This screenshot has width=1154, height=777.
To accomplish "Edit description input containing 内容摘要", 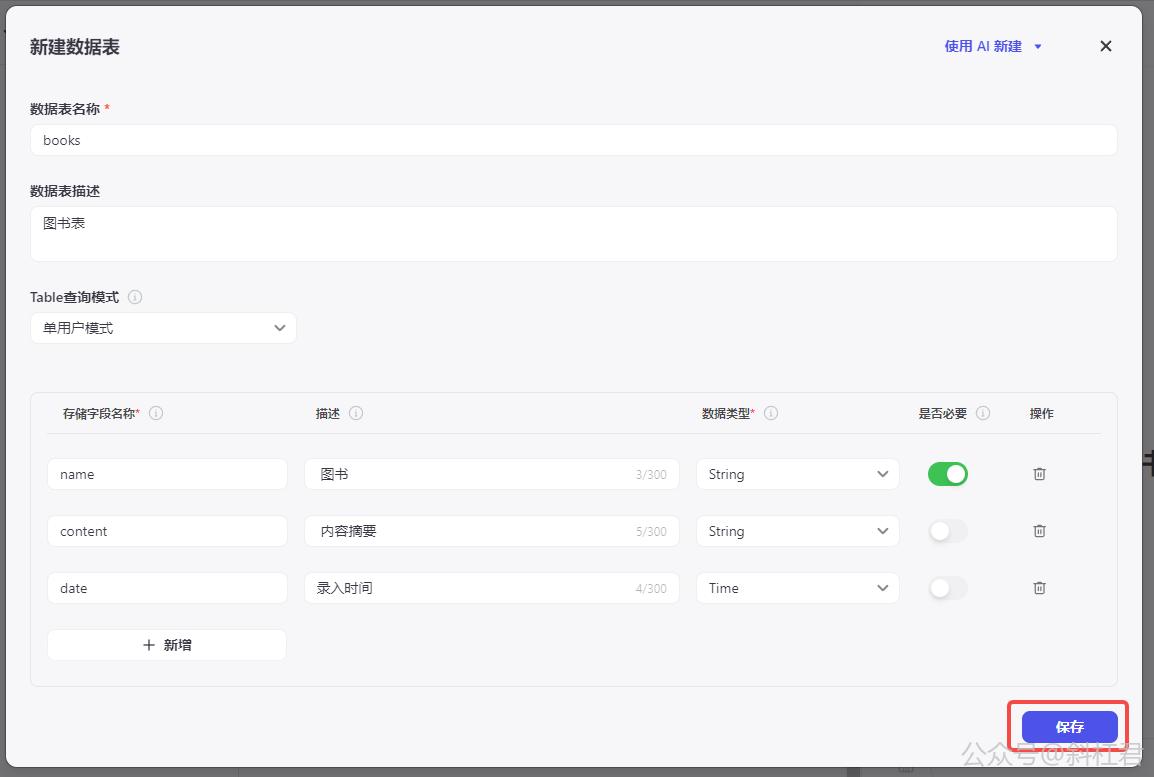I will point(492,531).
